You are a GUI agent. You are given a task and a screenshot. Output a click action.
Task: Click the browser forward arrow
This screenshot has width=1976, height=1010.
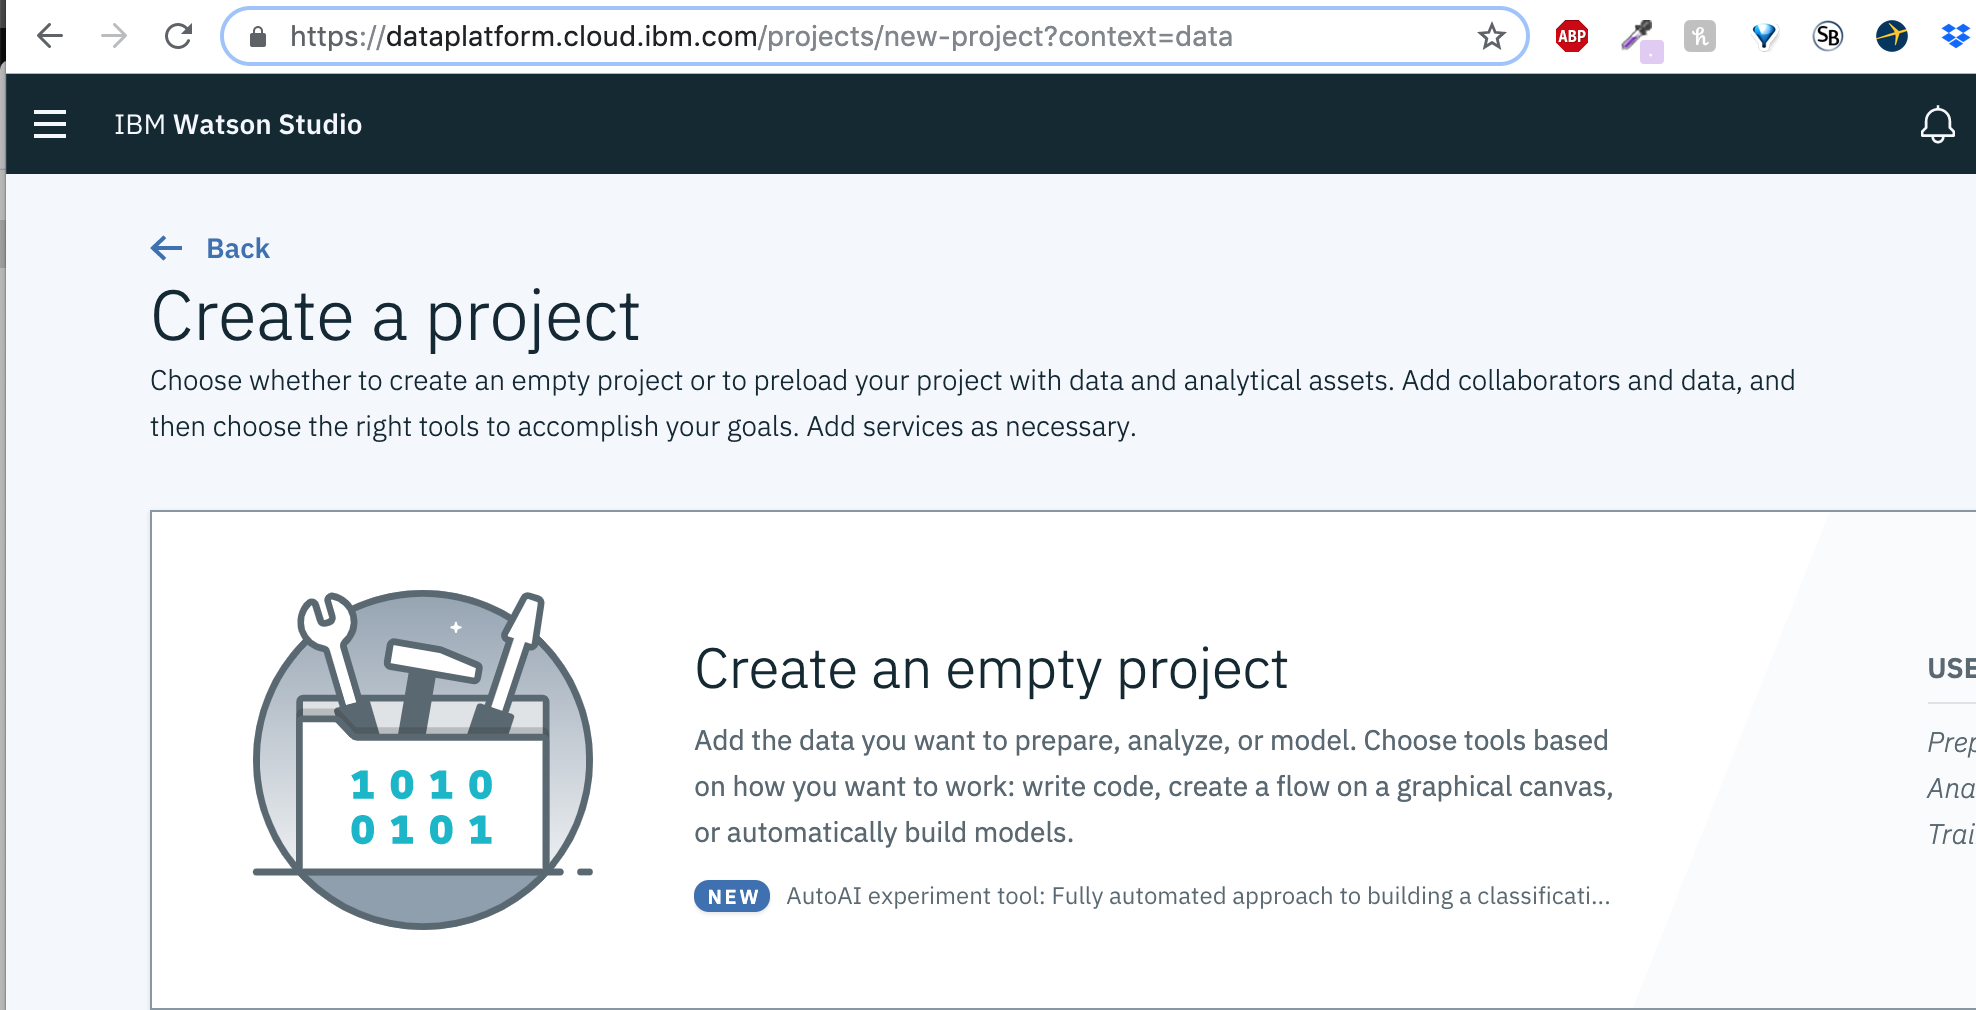click(x=114, y=36)
